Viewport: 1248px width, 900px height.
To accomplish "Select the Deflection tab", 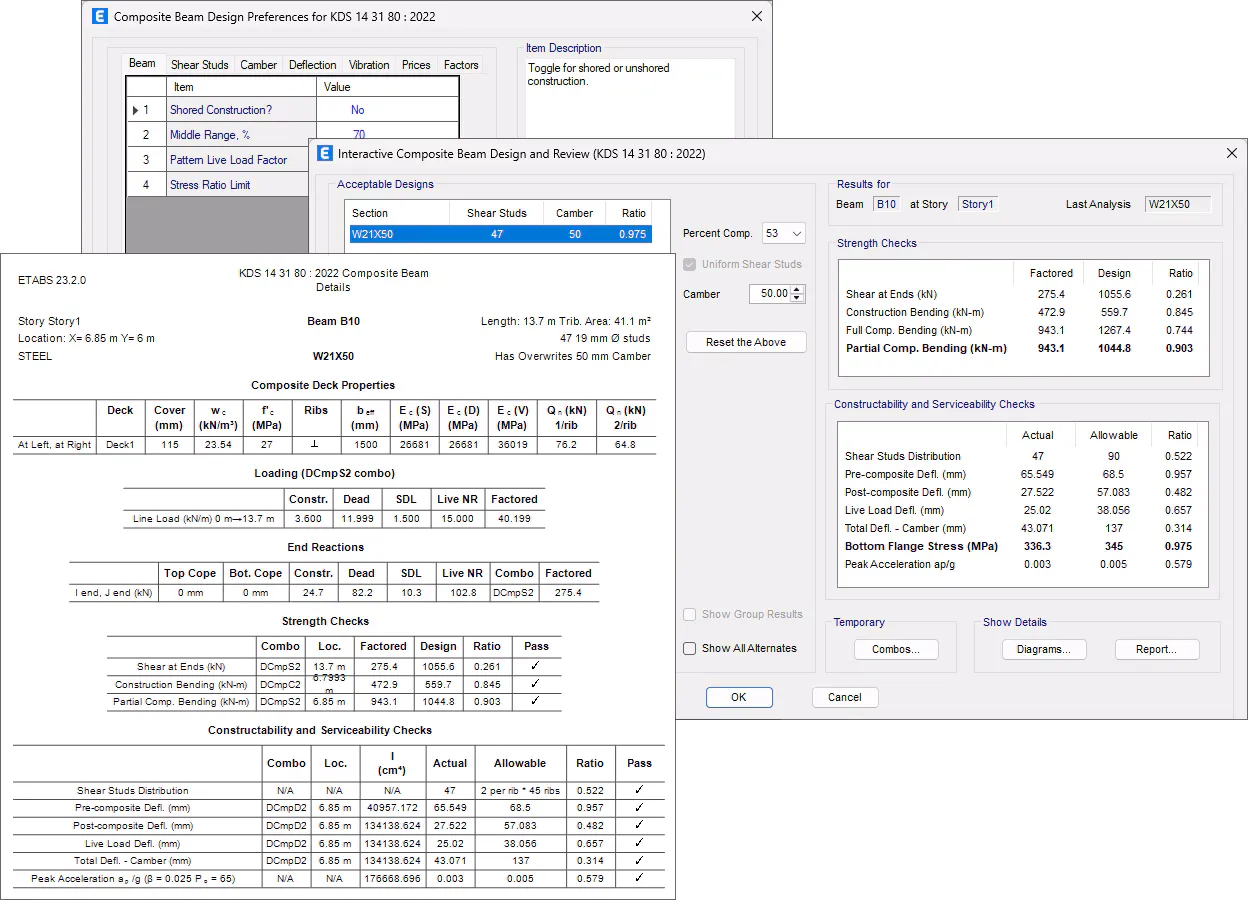I will click(312, 65).
